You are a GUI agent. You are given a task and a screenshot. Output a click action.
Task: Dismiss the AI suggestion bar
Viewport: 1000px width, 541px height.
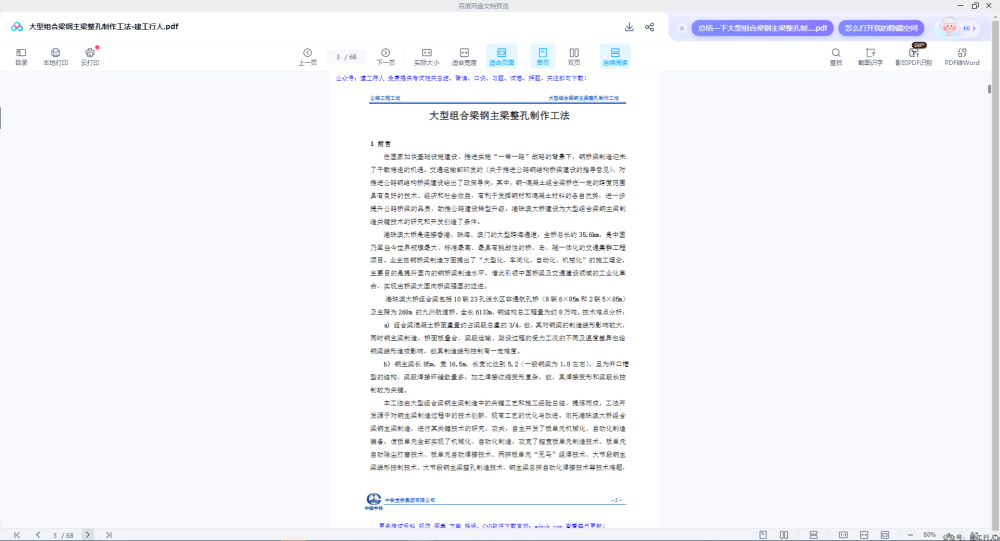coord(682,28)
